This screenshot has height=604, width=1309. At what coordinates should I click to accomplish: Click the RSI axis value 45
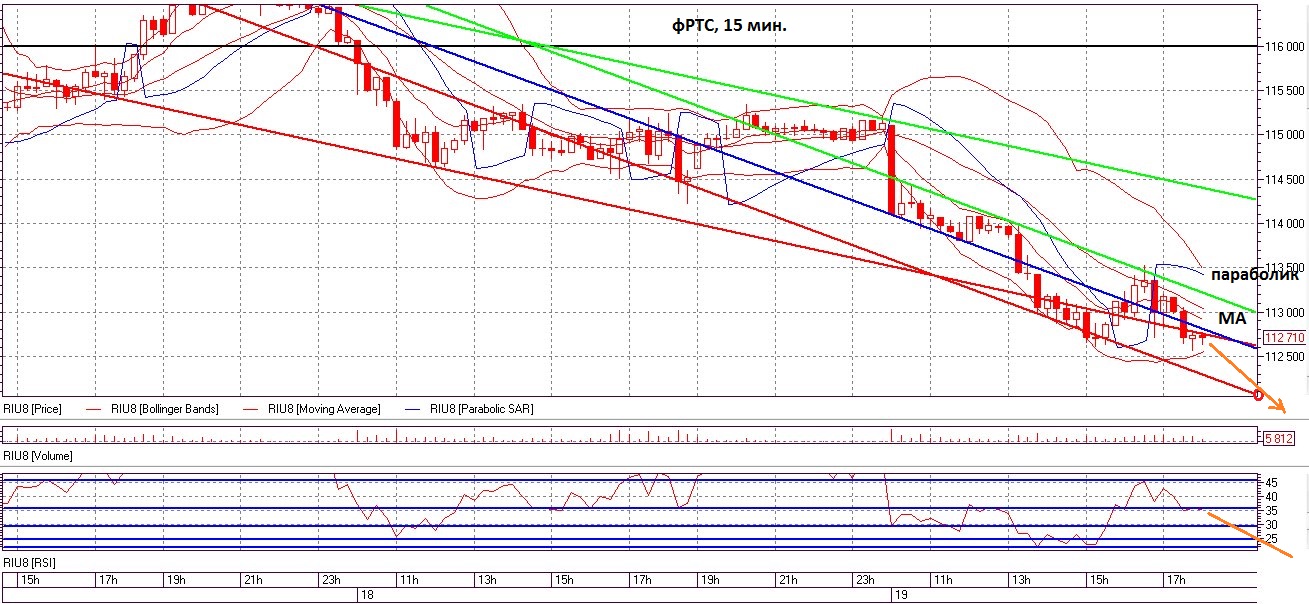1272,481
